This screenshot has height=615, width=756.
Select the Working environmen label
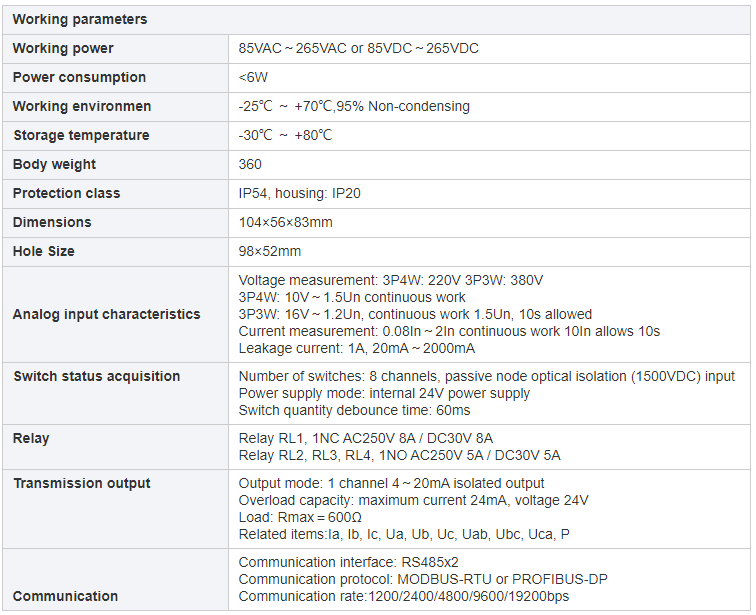[82, 107]
